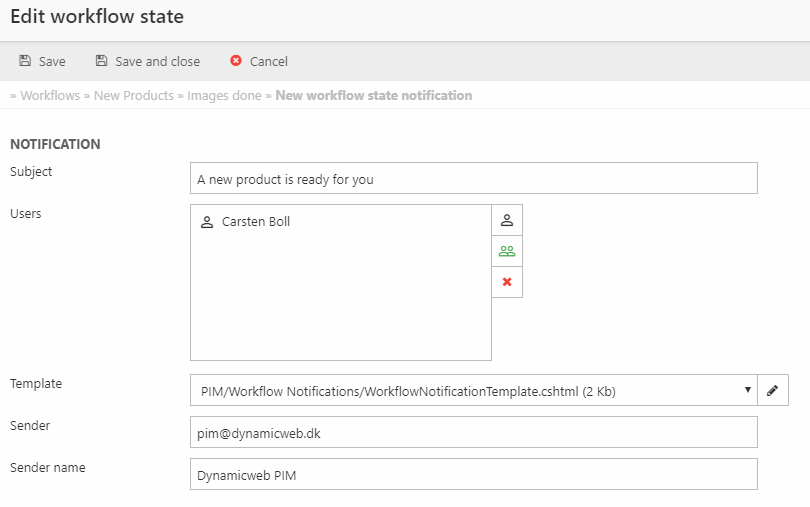
Task: Click Save and close in toolbar
Action: coord(147,62)
